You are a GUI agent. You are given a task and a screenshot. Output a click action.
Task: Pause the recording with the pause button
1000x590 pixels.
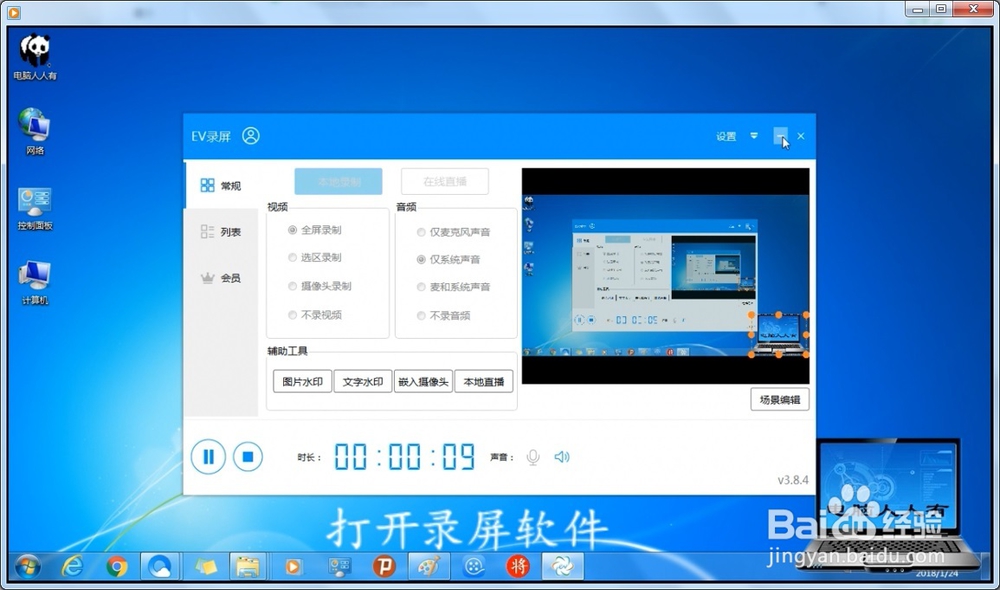208,457
